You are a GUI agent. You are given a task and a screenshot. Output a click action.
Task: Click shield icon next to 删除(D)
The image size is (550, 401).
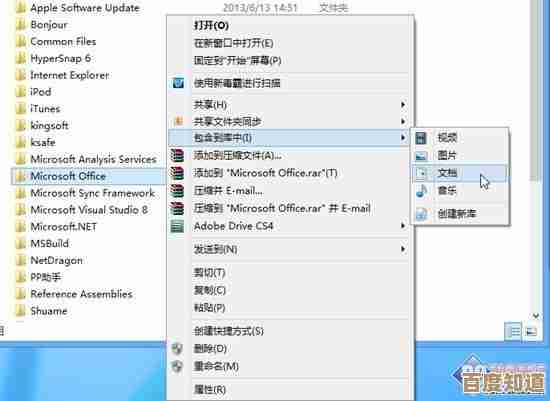[177, 348]
